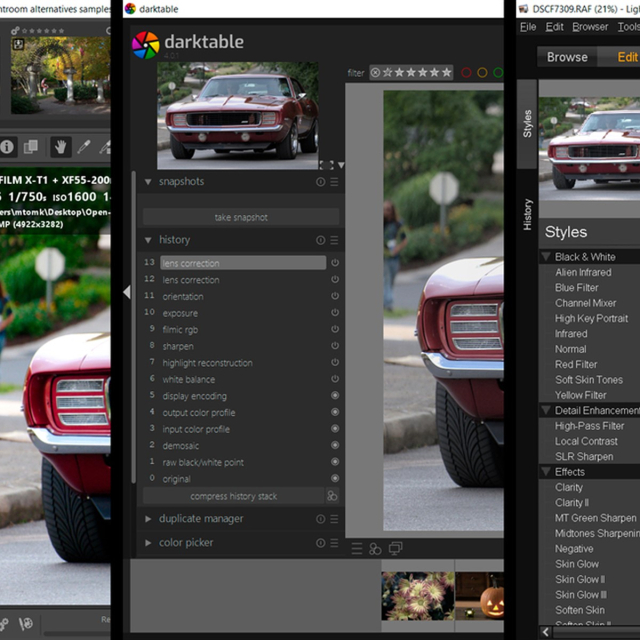Expand the duplicate manager panel

tap(148, 519)
